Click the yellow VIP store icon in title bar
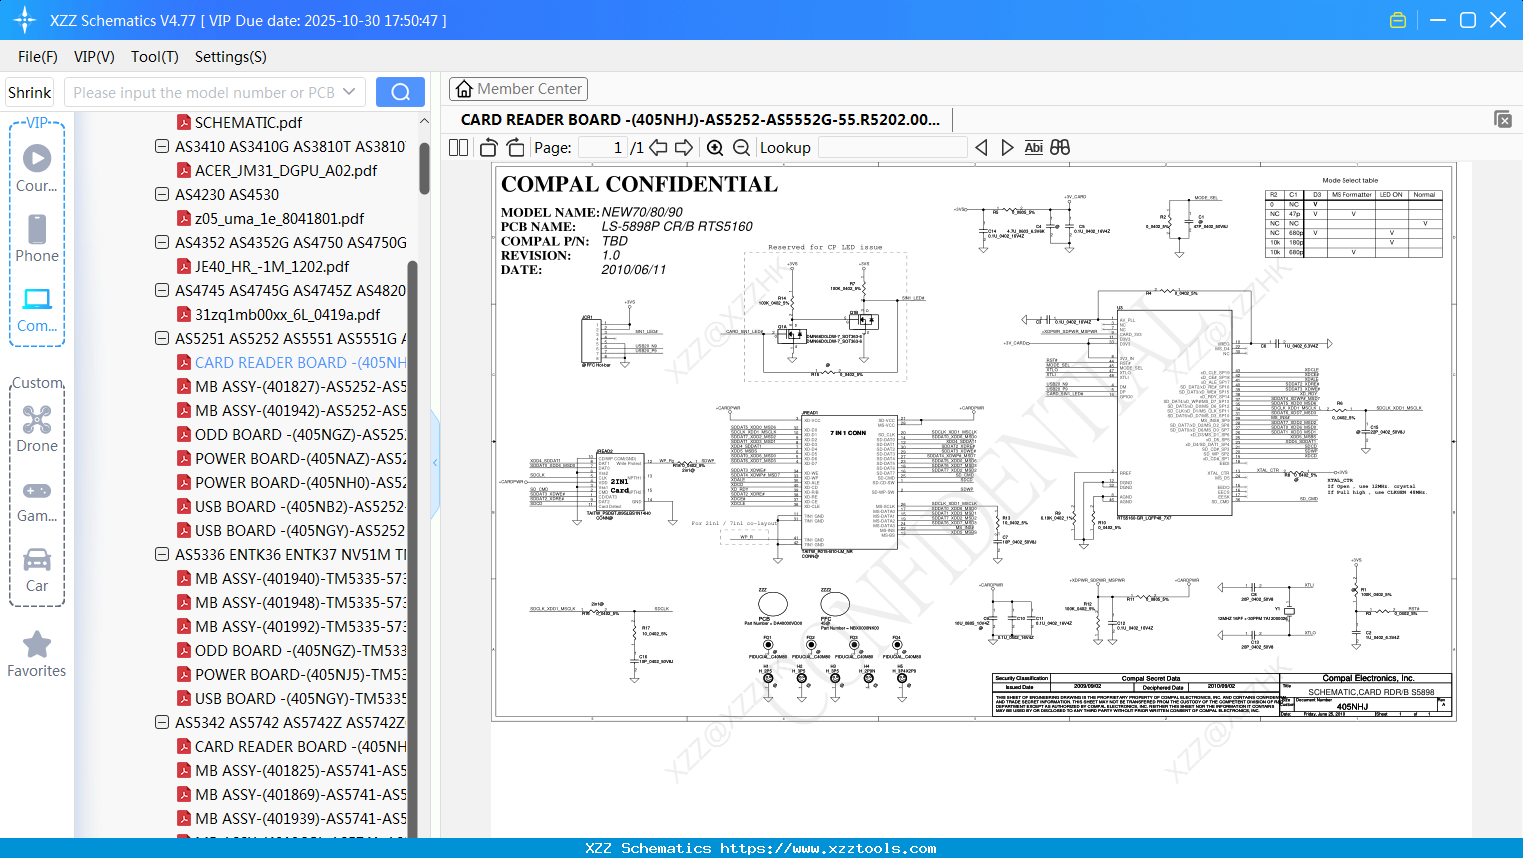1523x858 pixels. [x=1398, y=20]
